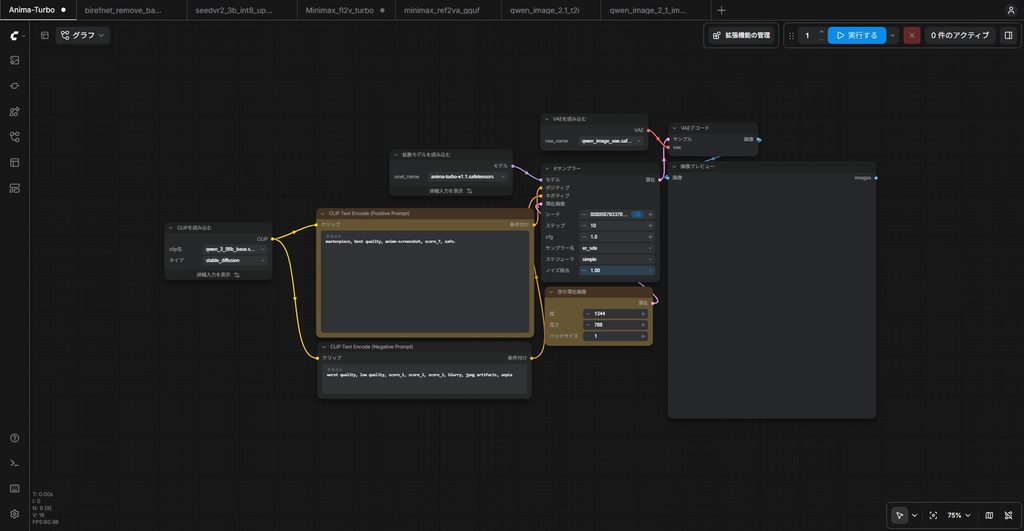This screenshot has width=1024, height=531.
Task: Click the 実行する run button
Action: point(857,35)
